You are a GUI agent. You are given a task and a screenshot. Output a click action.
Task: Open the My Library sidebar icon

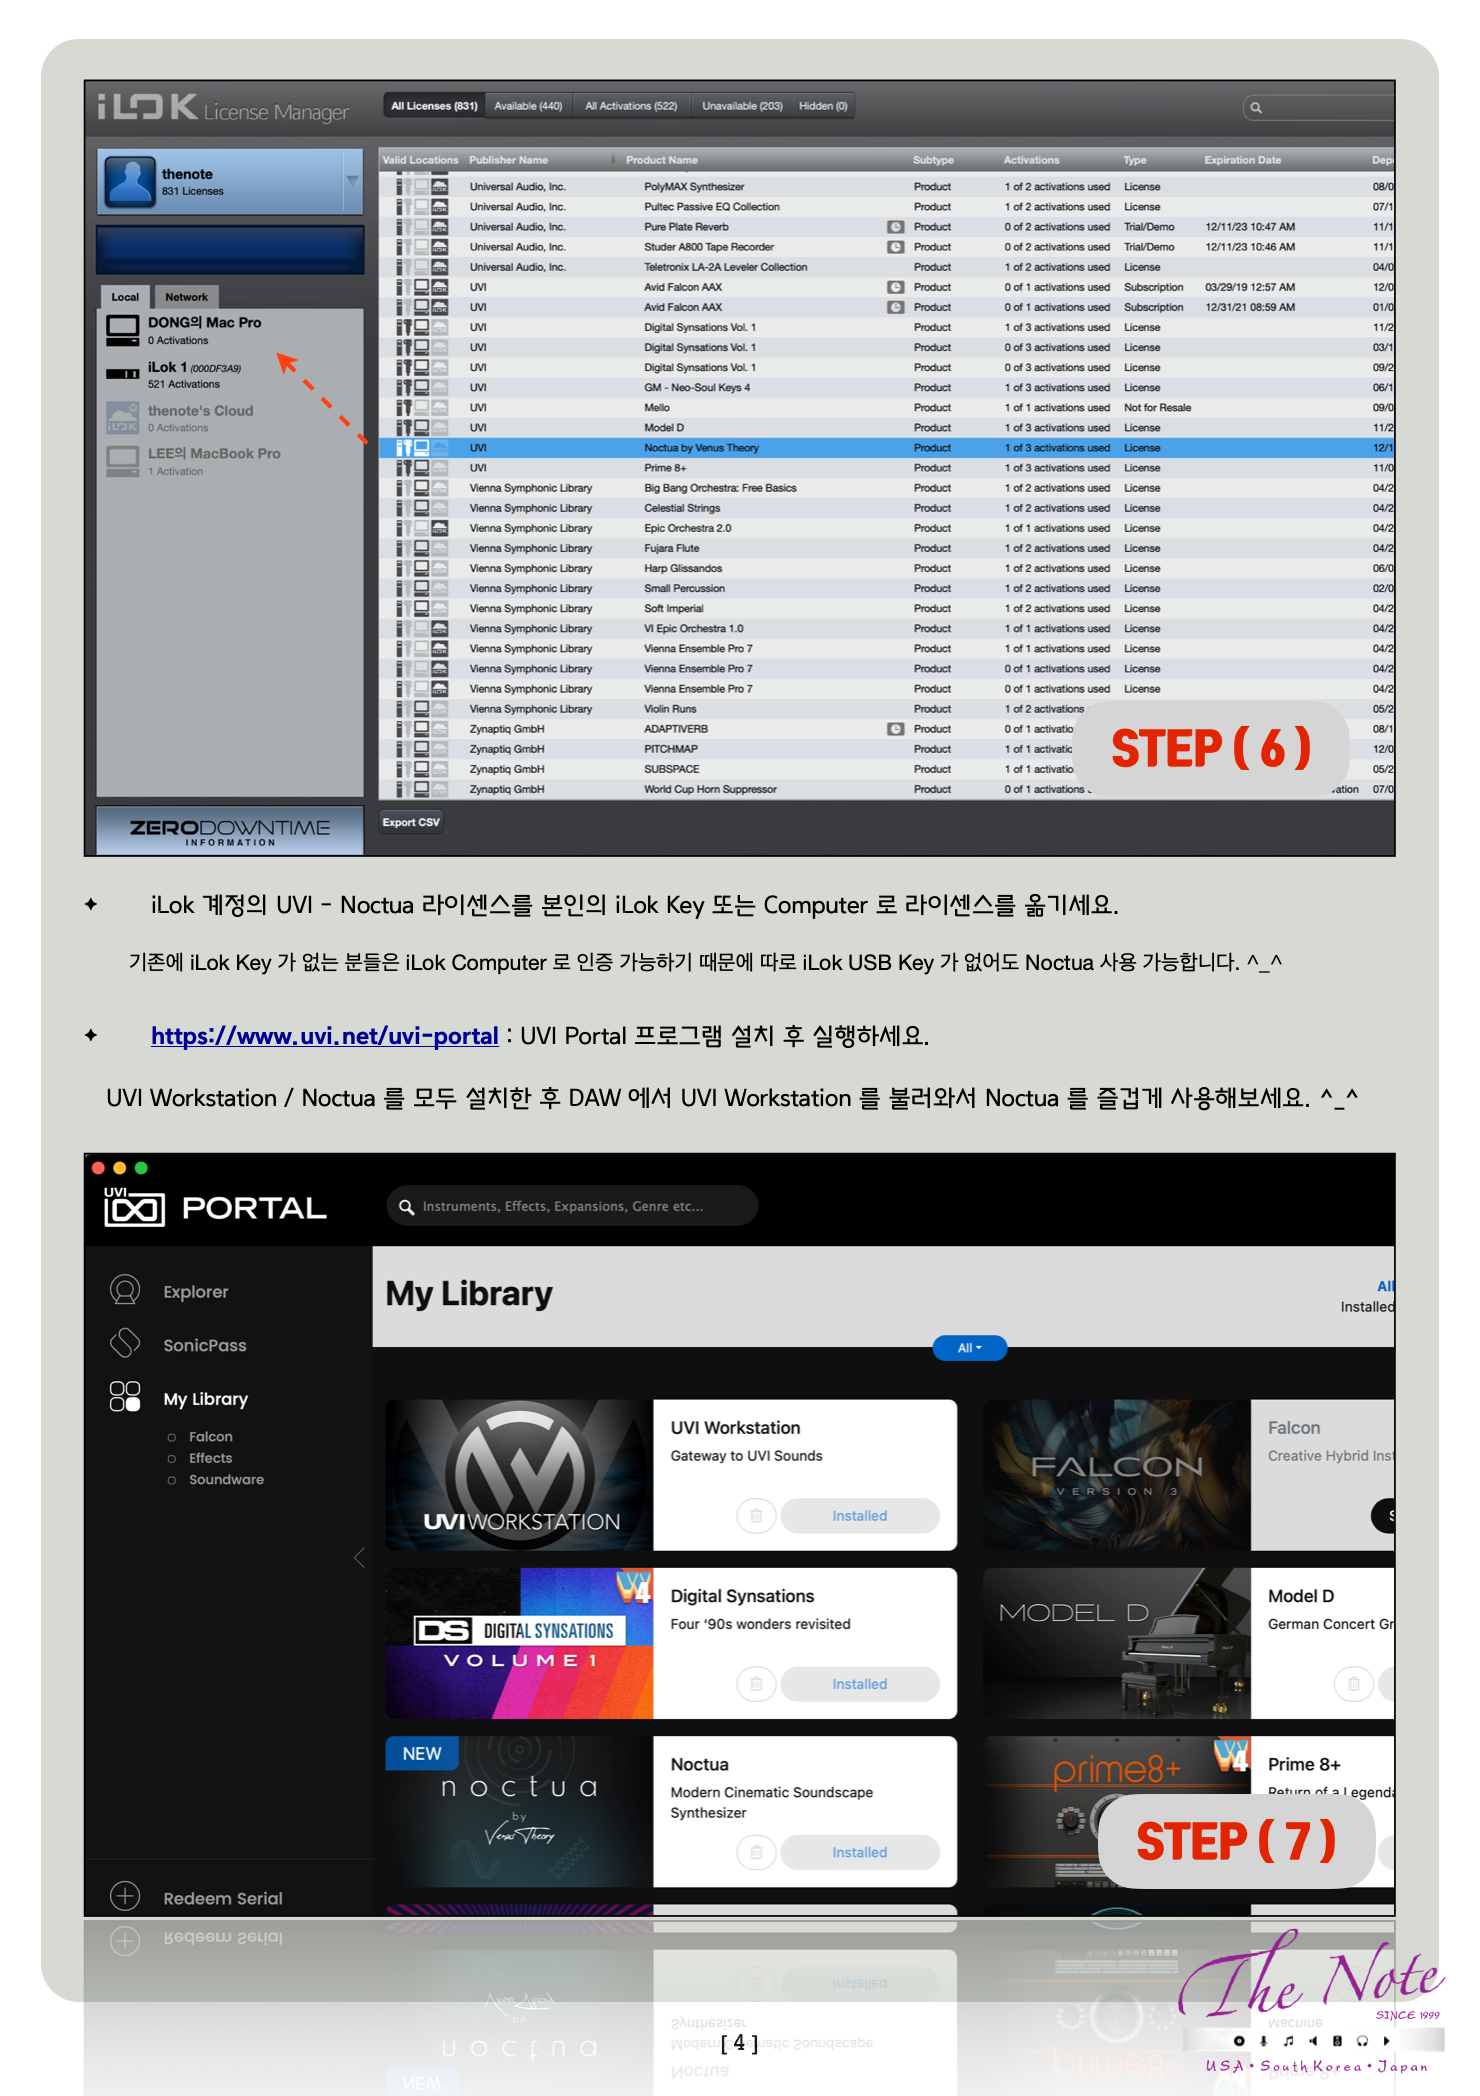tap(125, 1396)
